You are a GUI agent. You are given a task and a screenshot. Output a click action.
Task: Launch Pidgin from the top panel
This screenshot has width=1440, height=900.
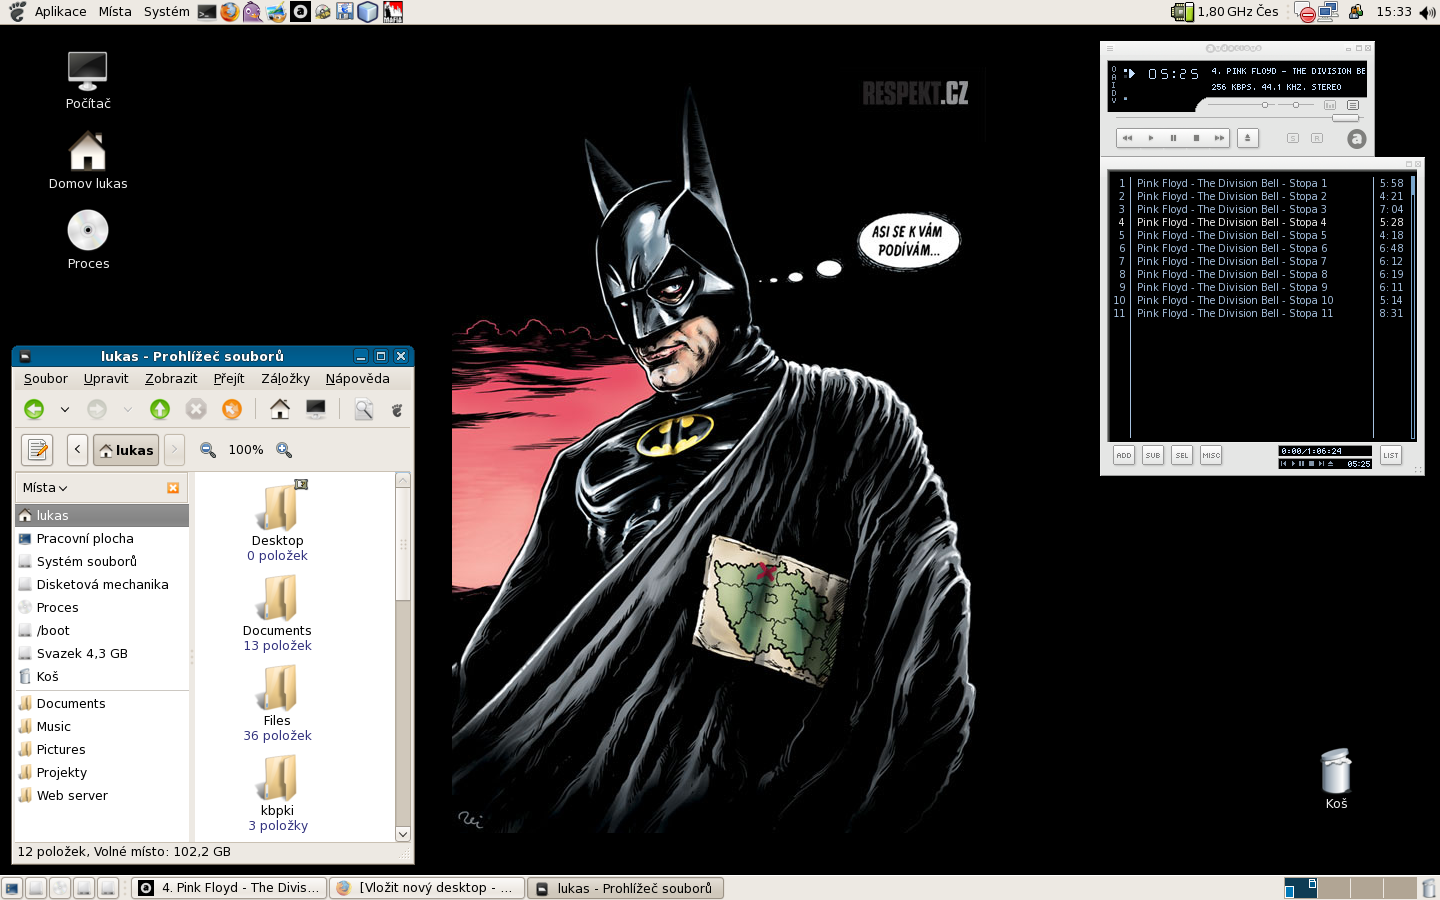[x=253, y=12]
